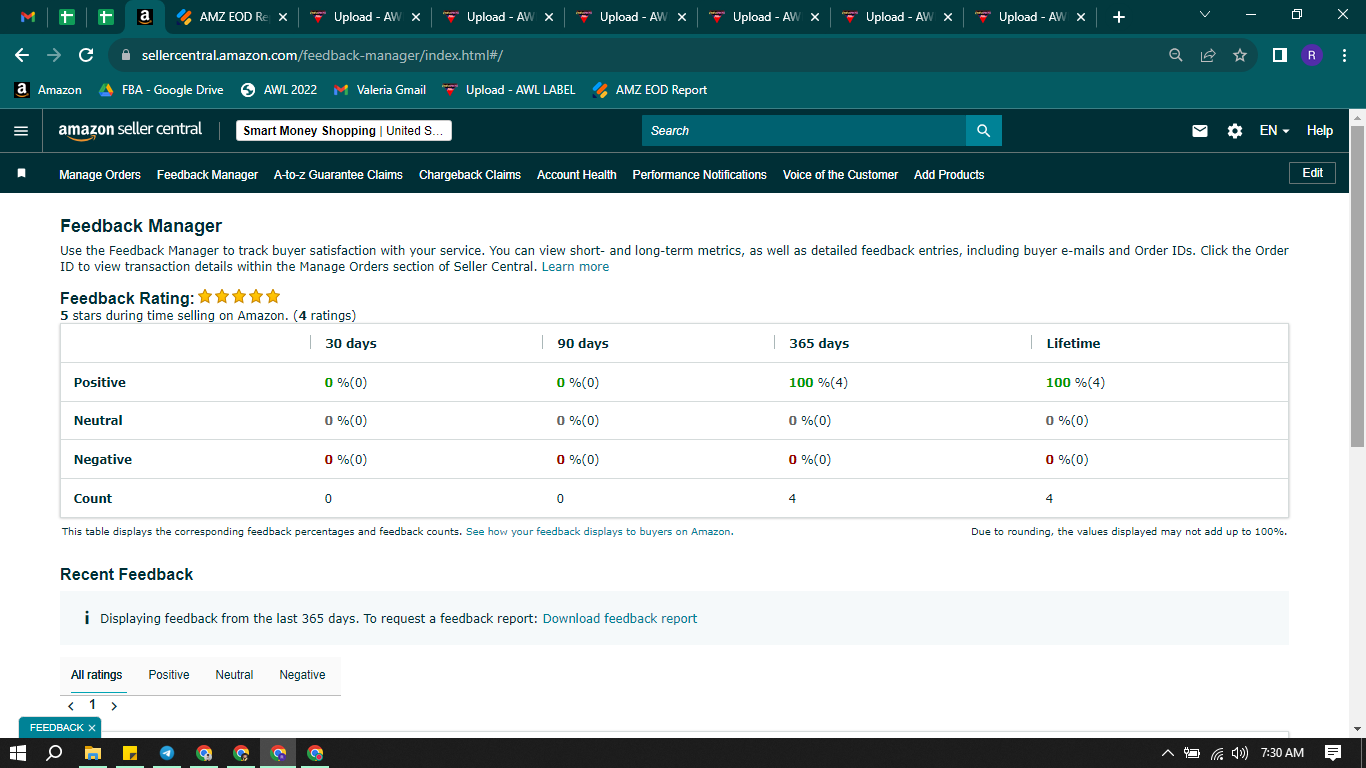Go to Account Health
Screen dimensions: 1366x768
pos(577,175)
